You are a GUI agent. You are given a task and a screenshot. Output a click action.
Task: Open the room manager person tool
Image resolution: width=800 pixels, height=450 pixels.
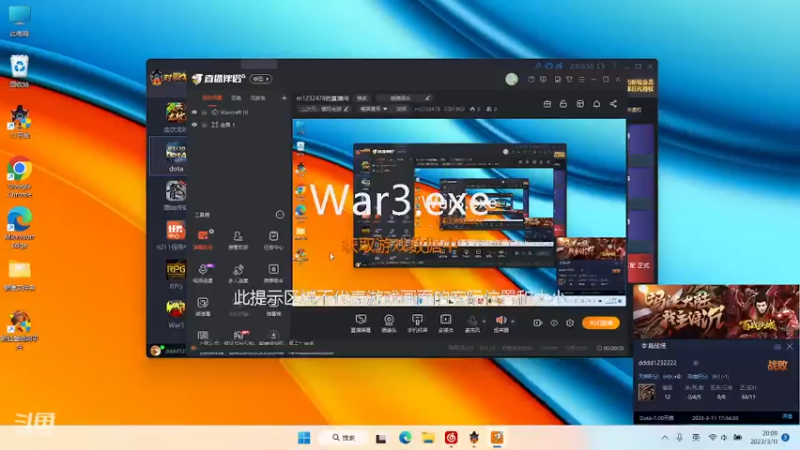click(x=238, y=239)
